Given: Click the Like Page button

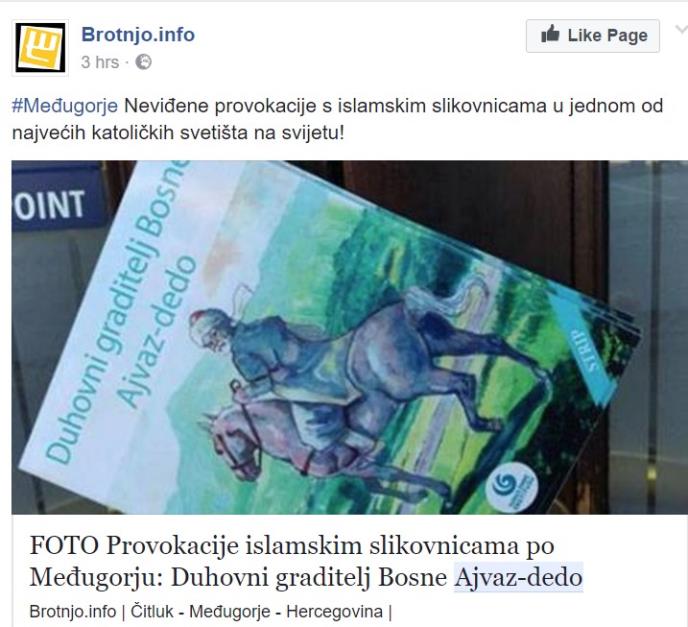Looking at the screenshot, I should 593,36.
